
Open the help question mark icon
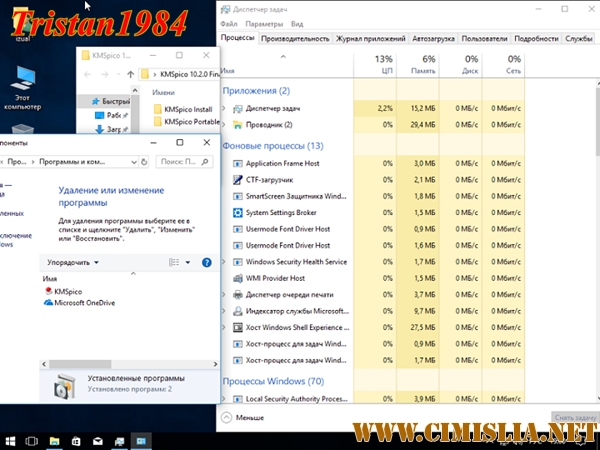(208, 262)
